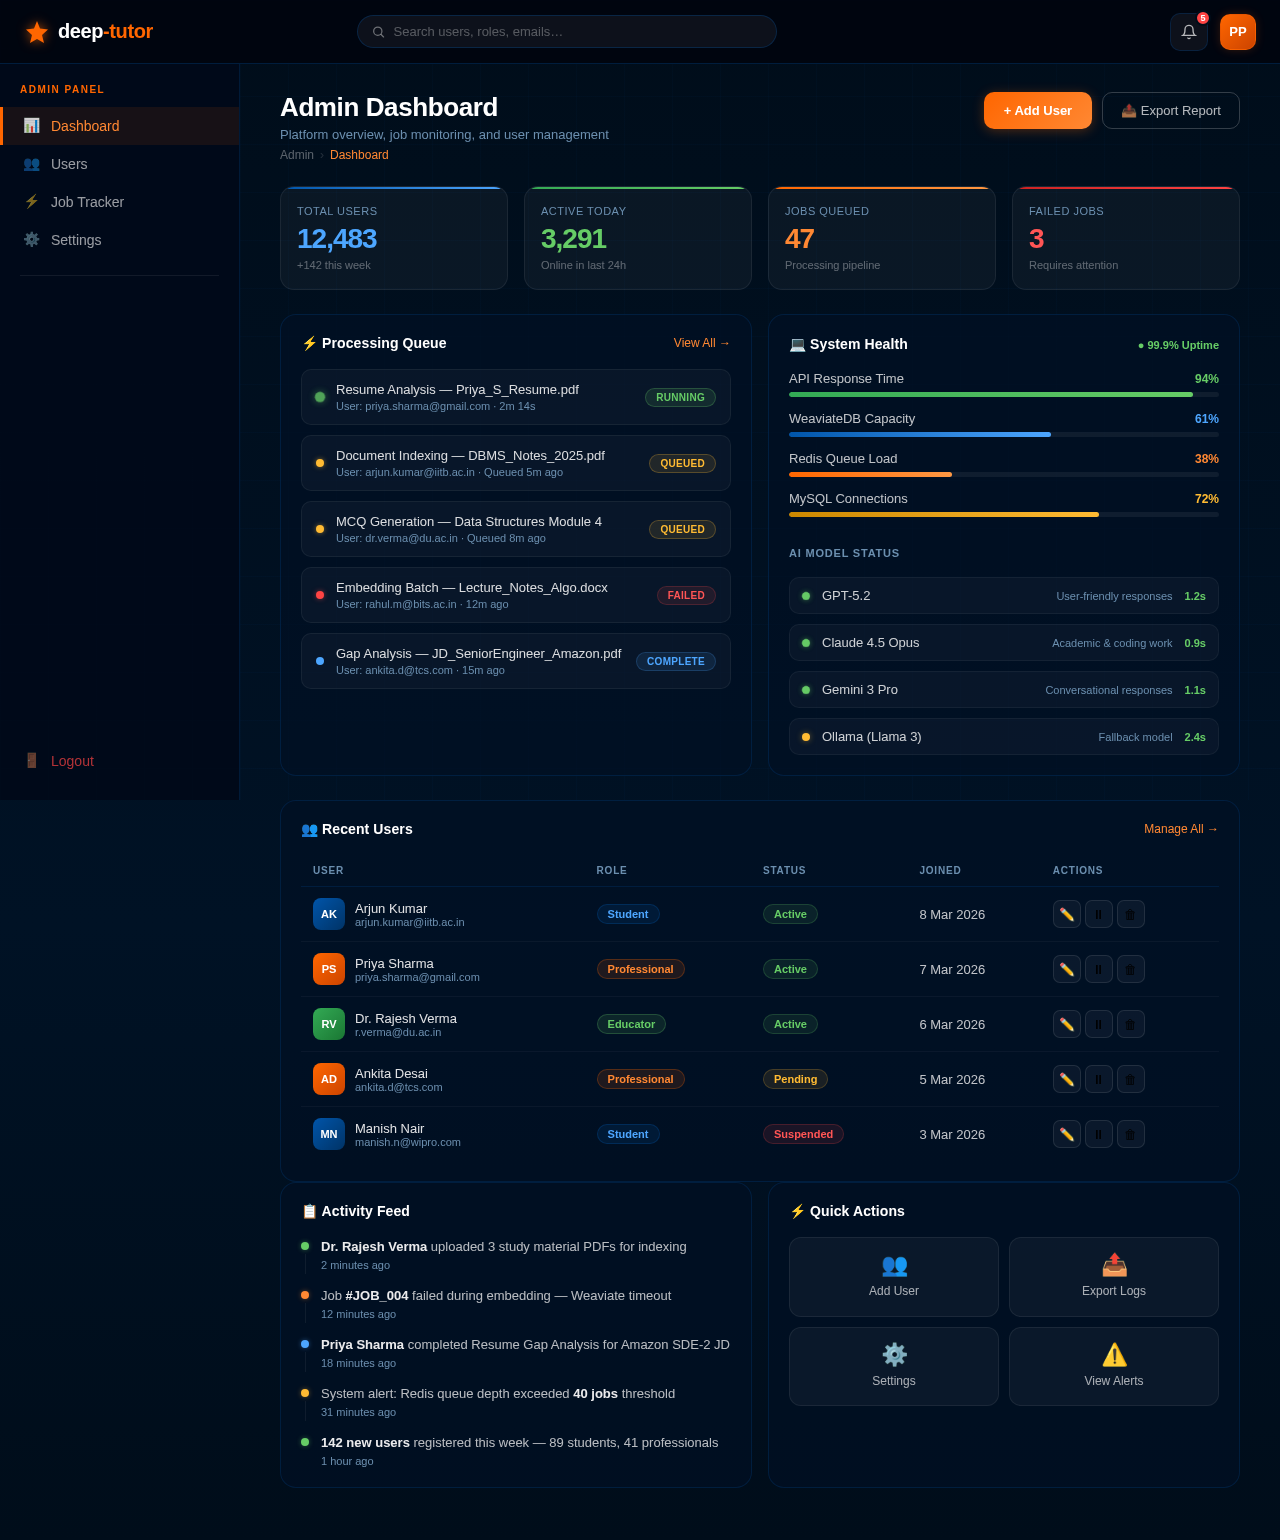Click the search users input field
1280x1540 pixels.
566,31
